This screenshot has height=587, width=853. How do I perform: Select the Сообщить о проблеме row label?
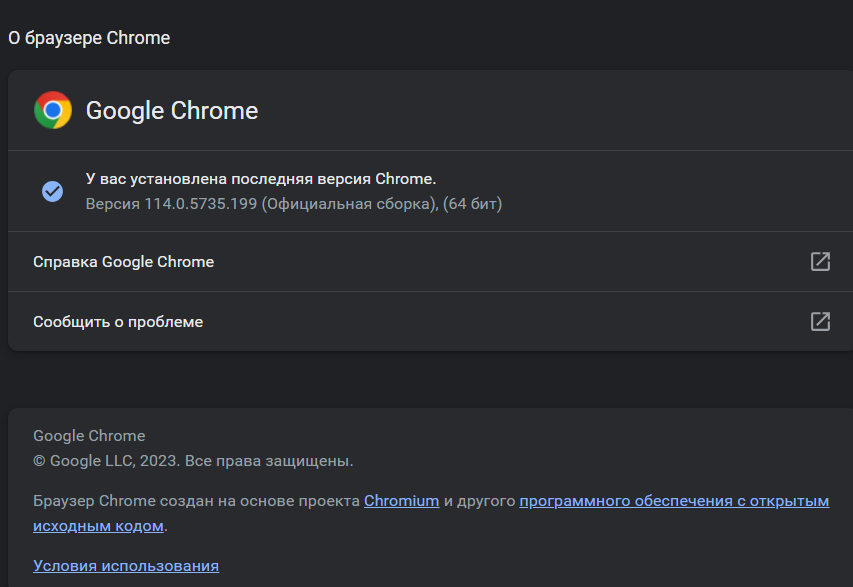118,322
